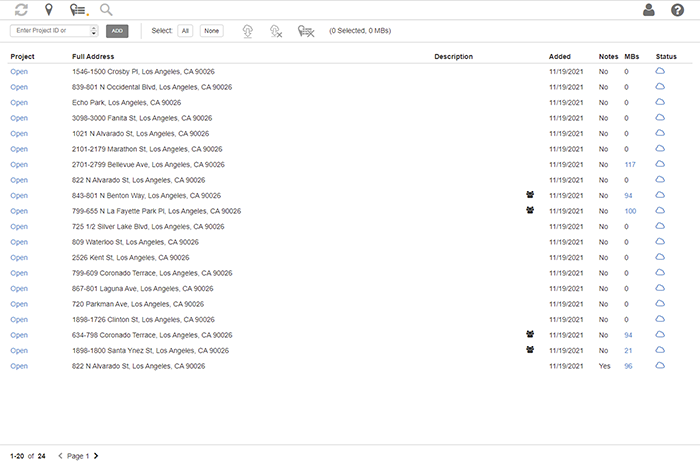Click cloud status for 1546-1500 Crosby Pl
Screen dimensions: 700x467
(x=660, y=72)
